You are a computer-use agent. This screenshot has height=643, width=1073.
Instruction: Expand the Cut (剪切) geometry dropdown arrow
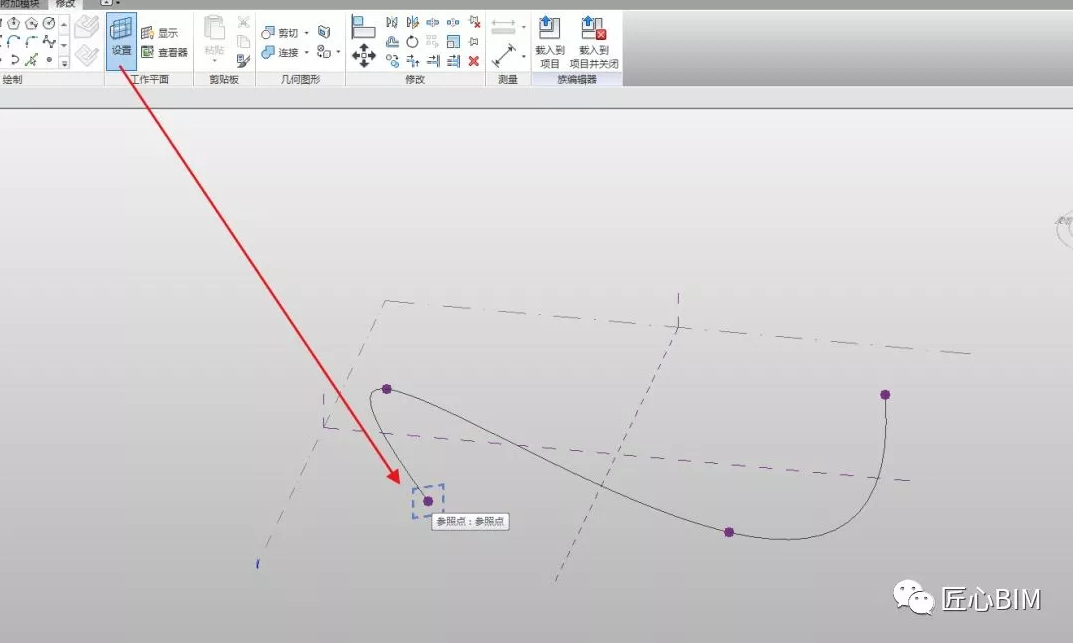306,33
